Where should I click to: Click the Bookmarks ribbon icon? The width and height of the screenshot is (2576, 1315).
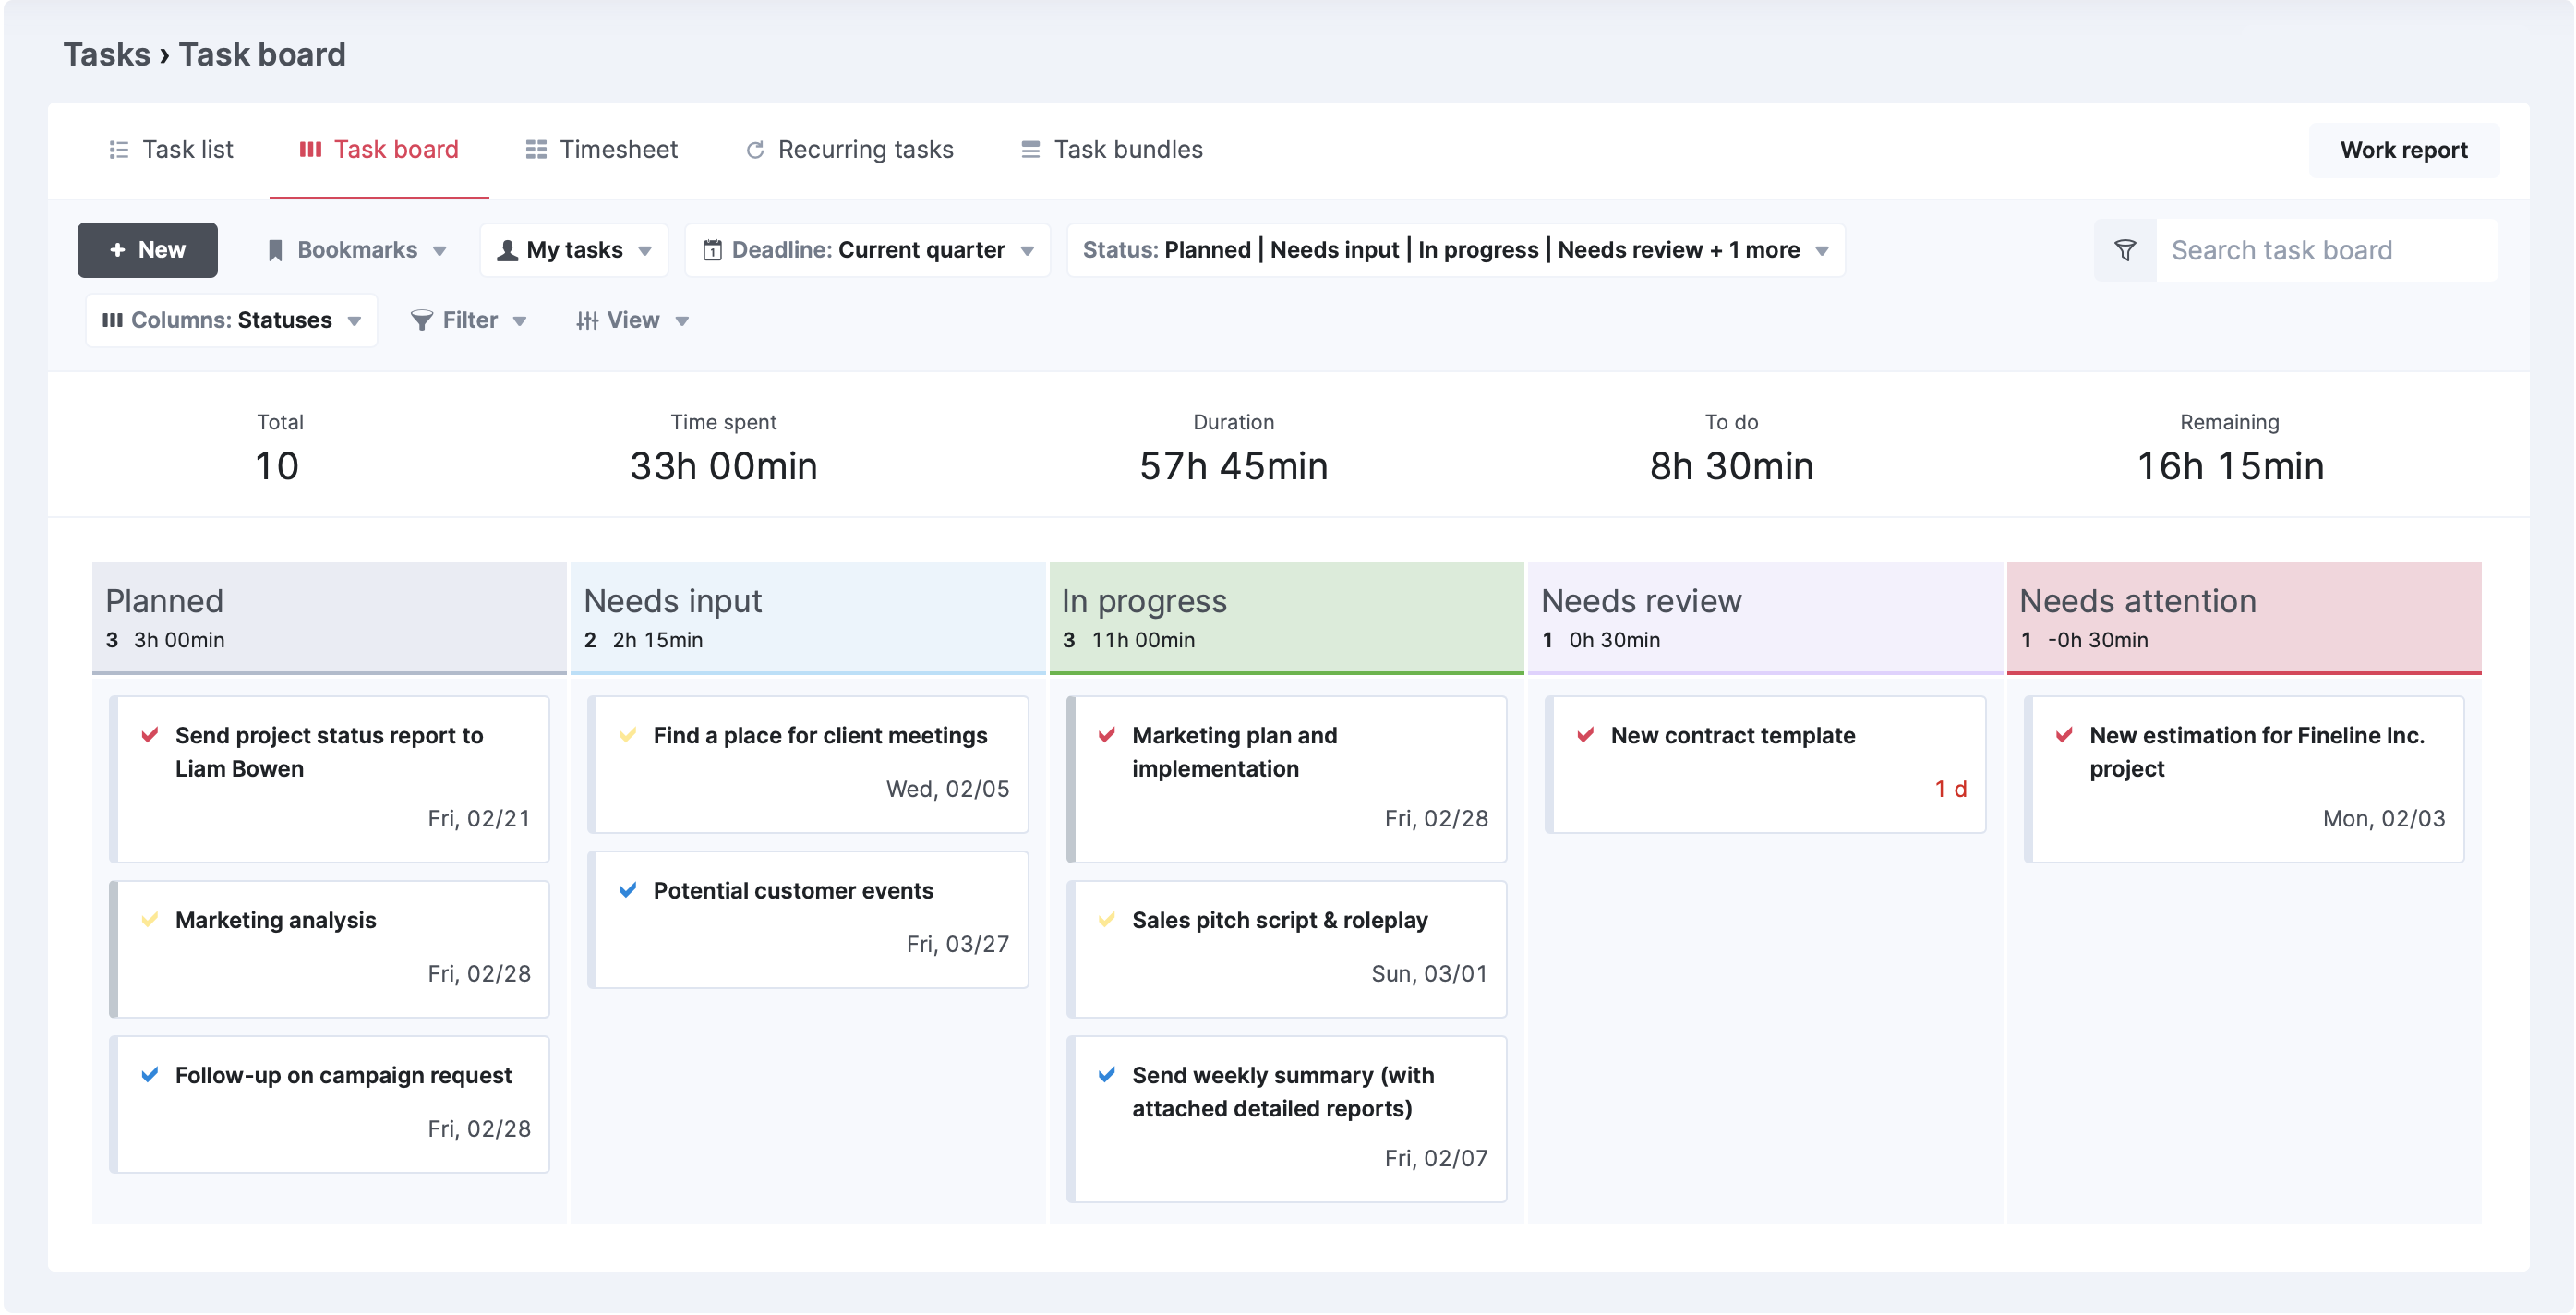pos(275,250)
